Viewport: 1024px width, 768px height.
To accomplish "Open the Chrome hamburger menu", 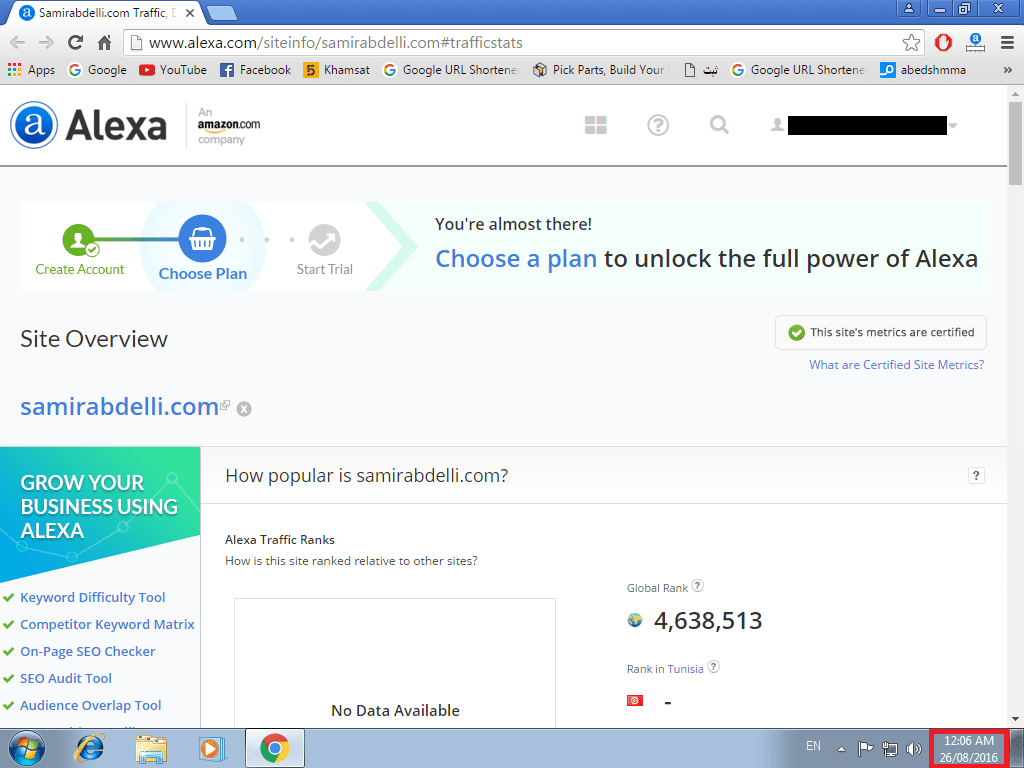I will tap(1007, 42).
